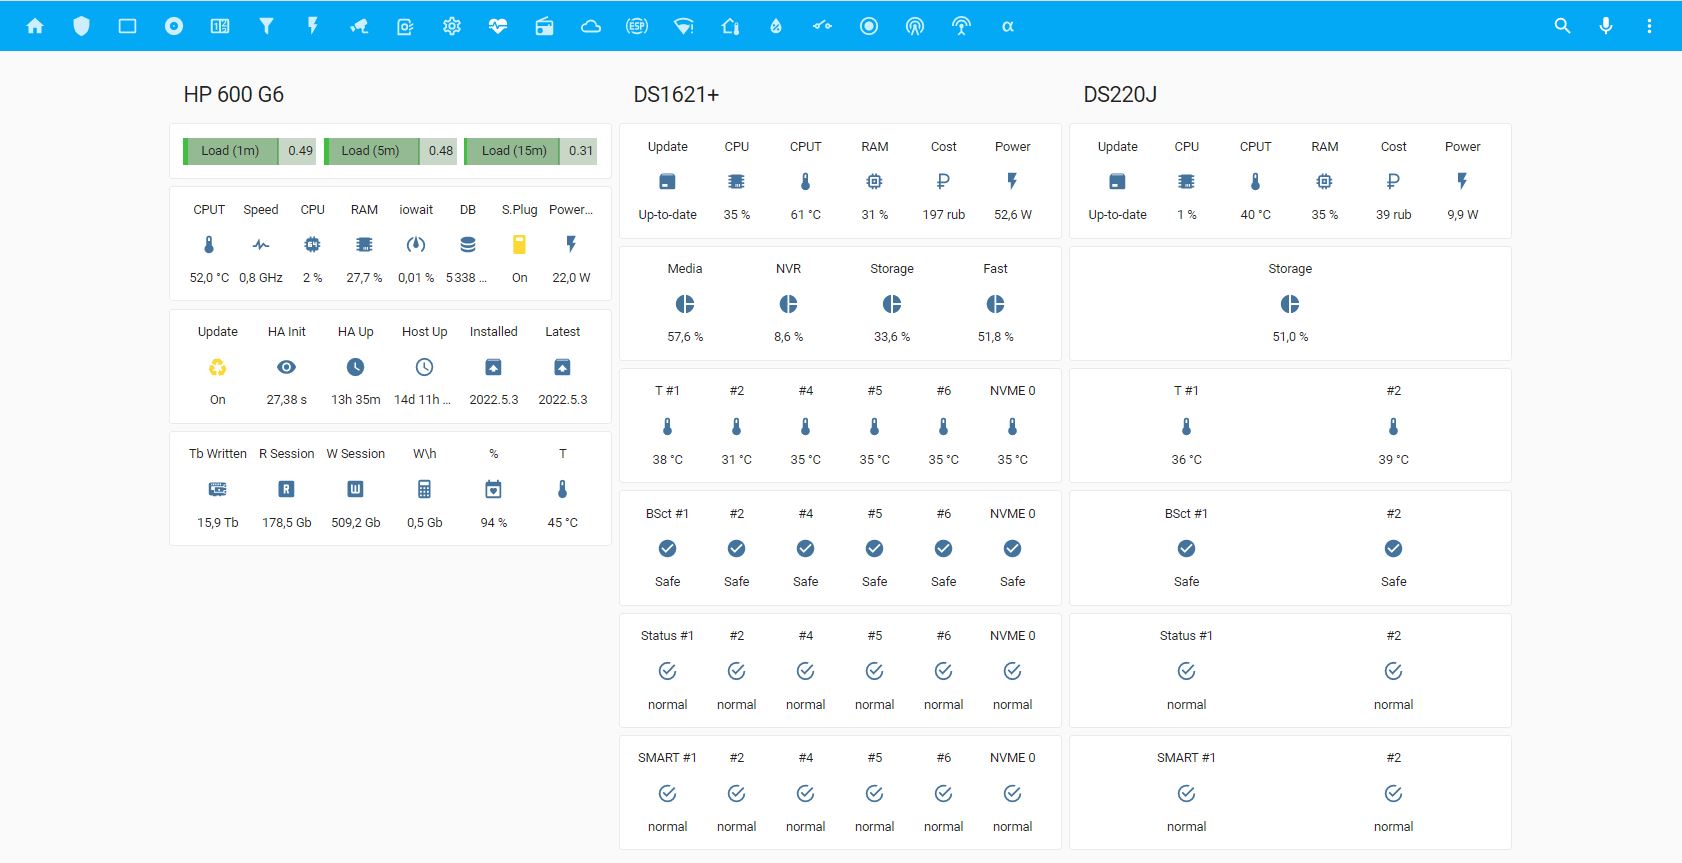
Task: Click the DS220J Storage pie icon
Action: [1290, 304]
